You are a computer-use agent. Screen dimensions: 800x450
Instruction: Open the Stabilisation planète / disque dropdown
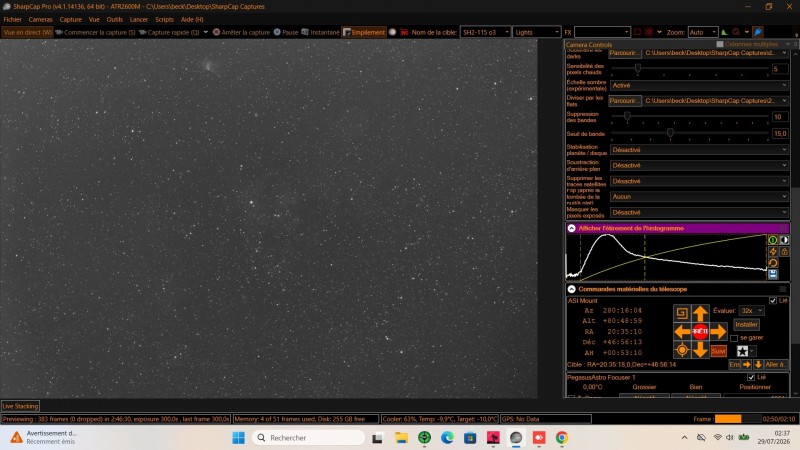pos(699,150)
